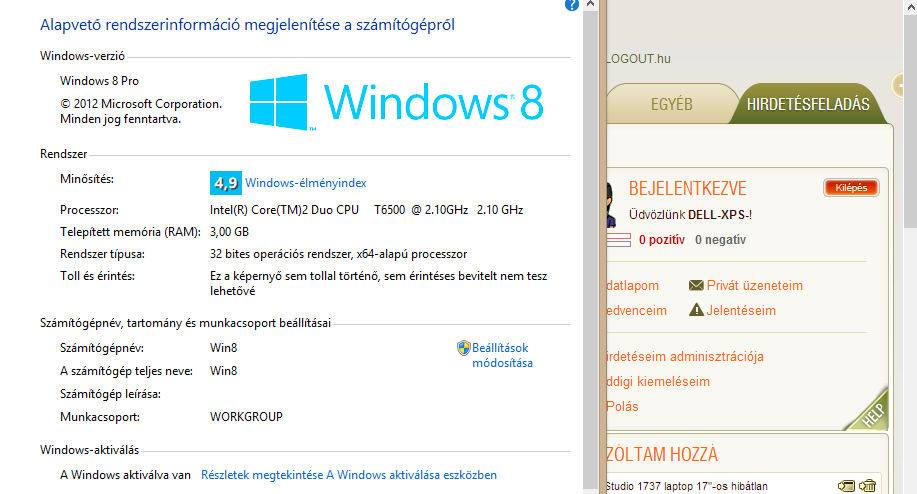Open the Polás link
Screen dimensions: 917x494
pyautogui.click(x=623, y=406)
